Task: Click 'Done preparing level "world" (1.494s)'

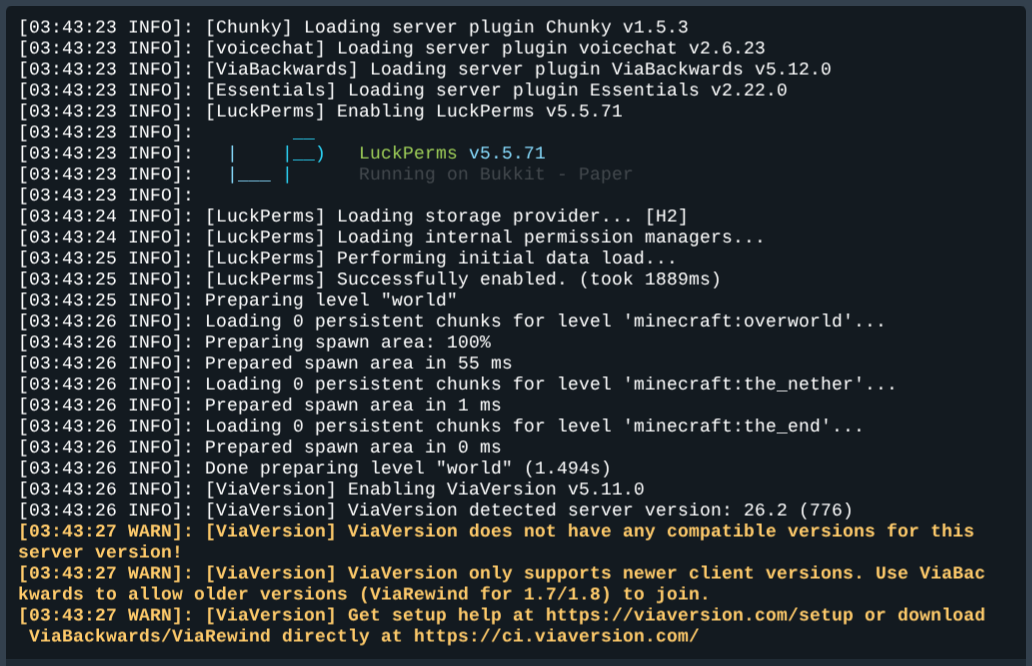Action: click(x=407, y=469)
